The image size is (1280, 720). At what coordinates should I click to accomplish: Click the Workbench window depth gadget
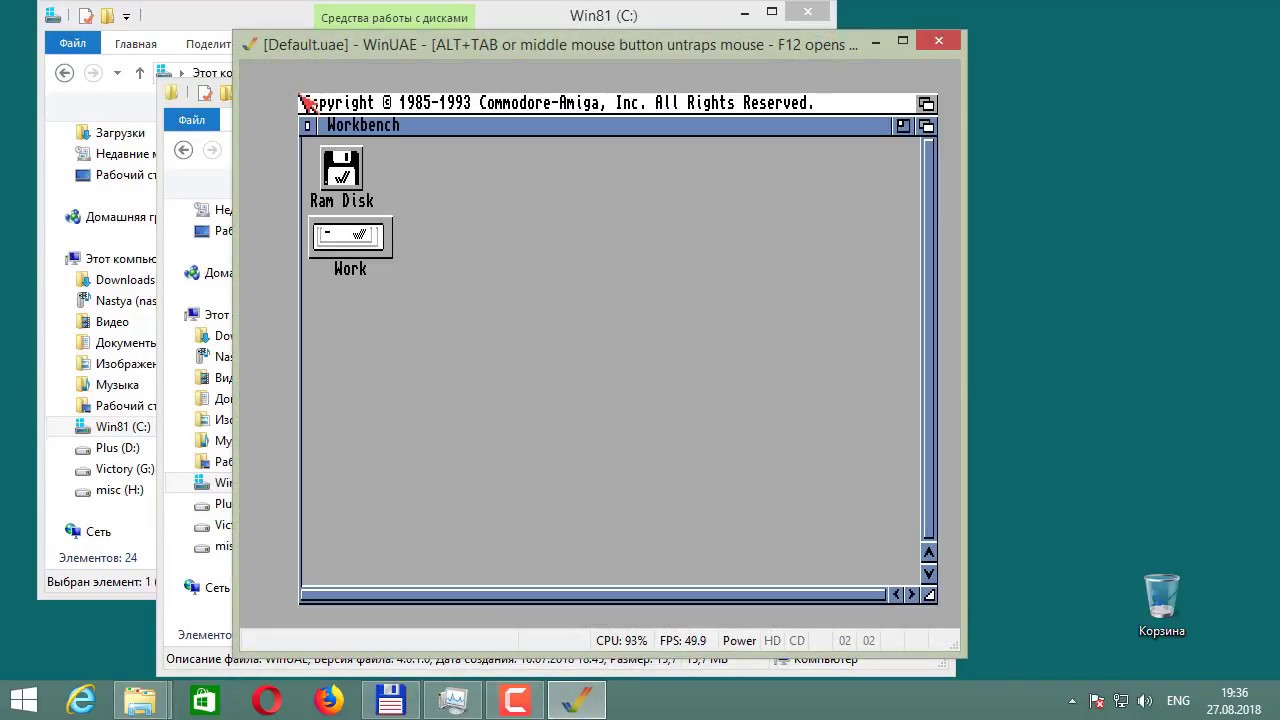(926, 126)
